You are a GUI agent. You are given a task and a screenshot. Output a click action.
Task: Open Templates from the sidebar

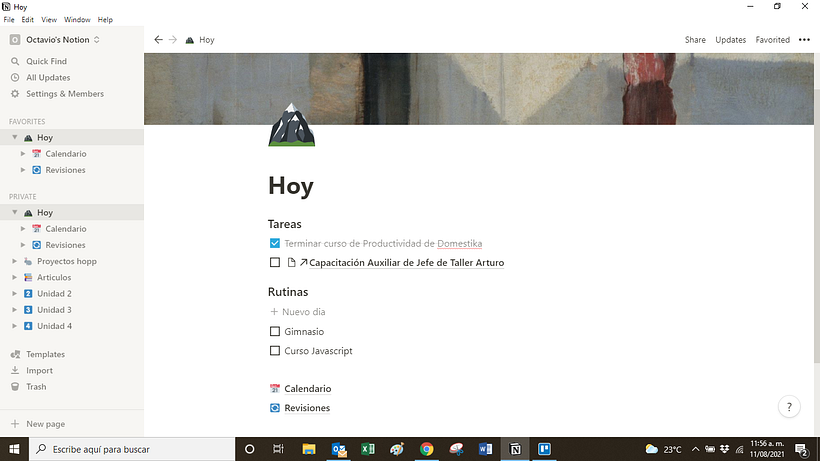coord(45,354)
